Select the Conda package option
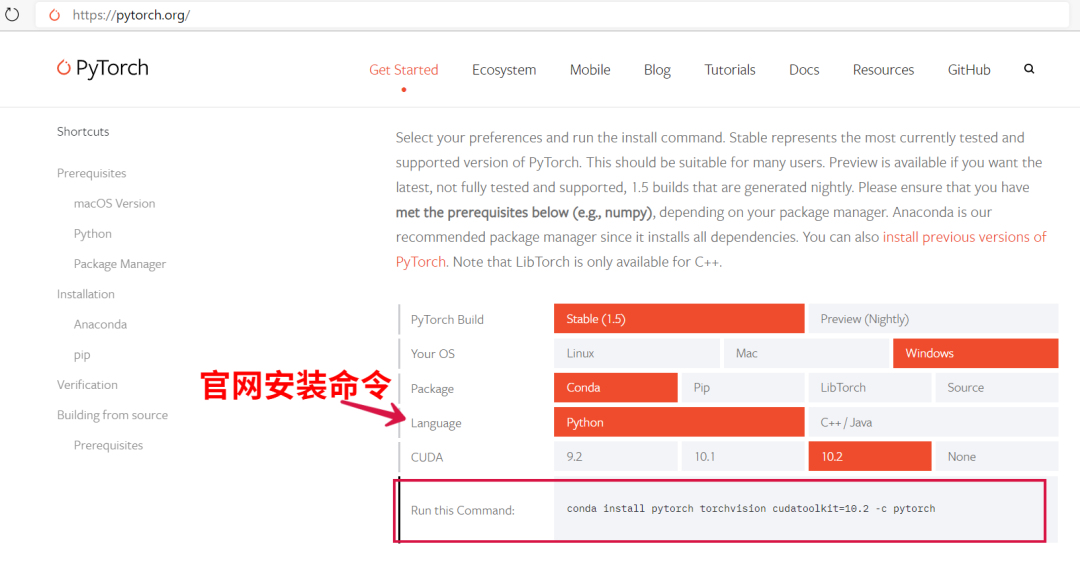Viewport: 1080px width, 573px height. point(616,388)
